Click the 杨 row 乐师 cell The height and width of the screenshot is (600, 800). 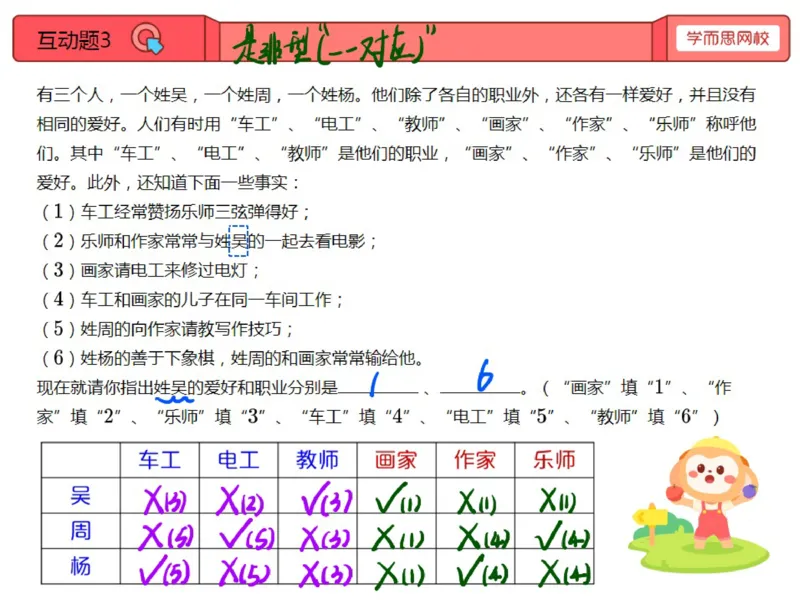tap(555, 566)
